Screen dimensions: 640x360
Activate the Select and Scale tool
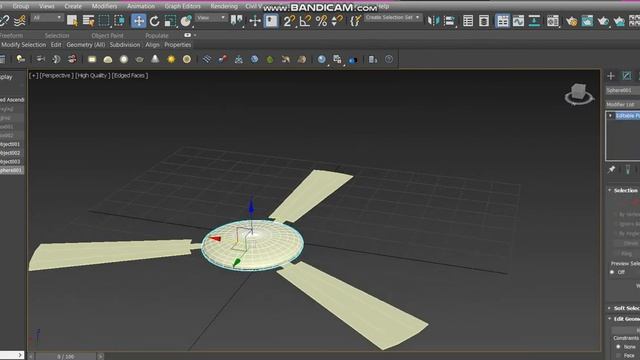click(170, 21)
